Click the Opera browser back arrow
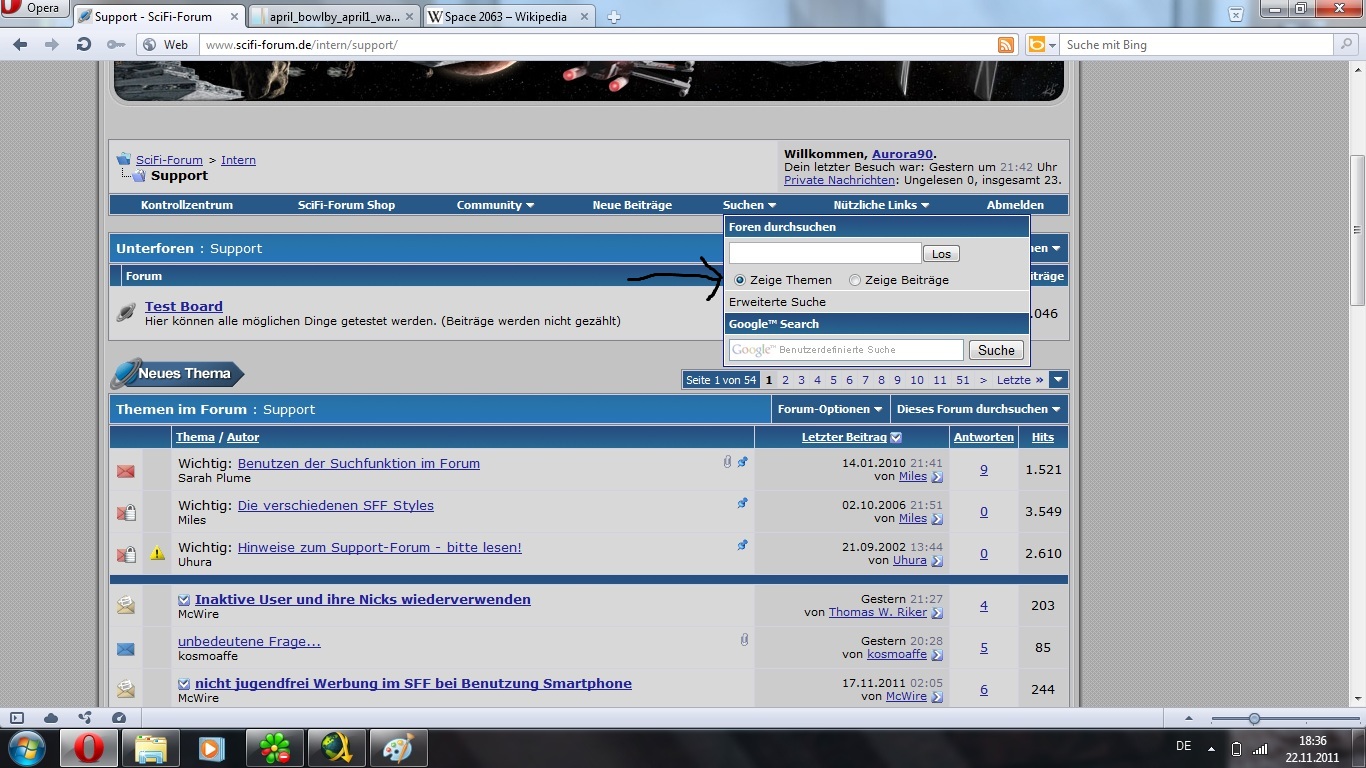This screenshot has width=1366, height=768. pos(20,45)
